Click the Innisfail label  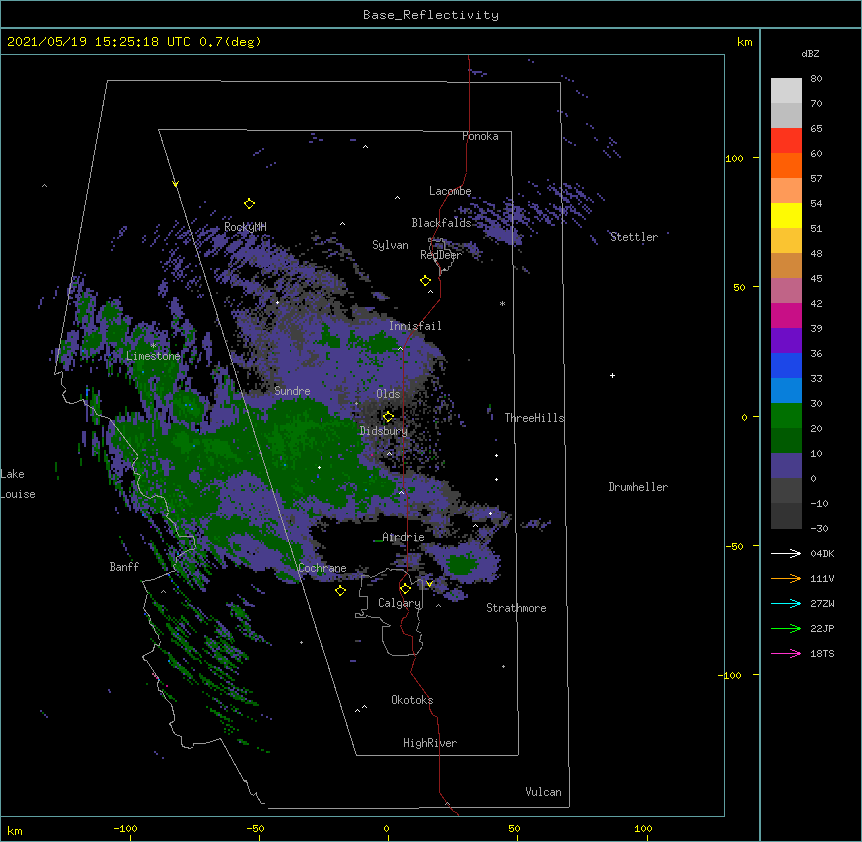pos(416,326)
